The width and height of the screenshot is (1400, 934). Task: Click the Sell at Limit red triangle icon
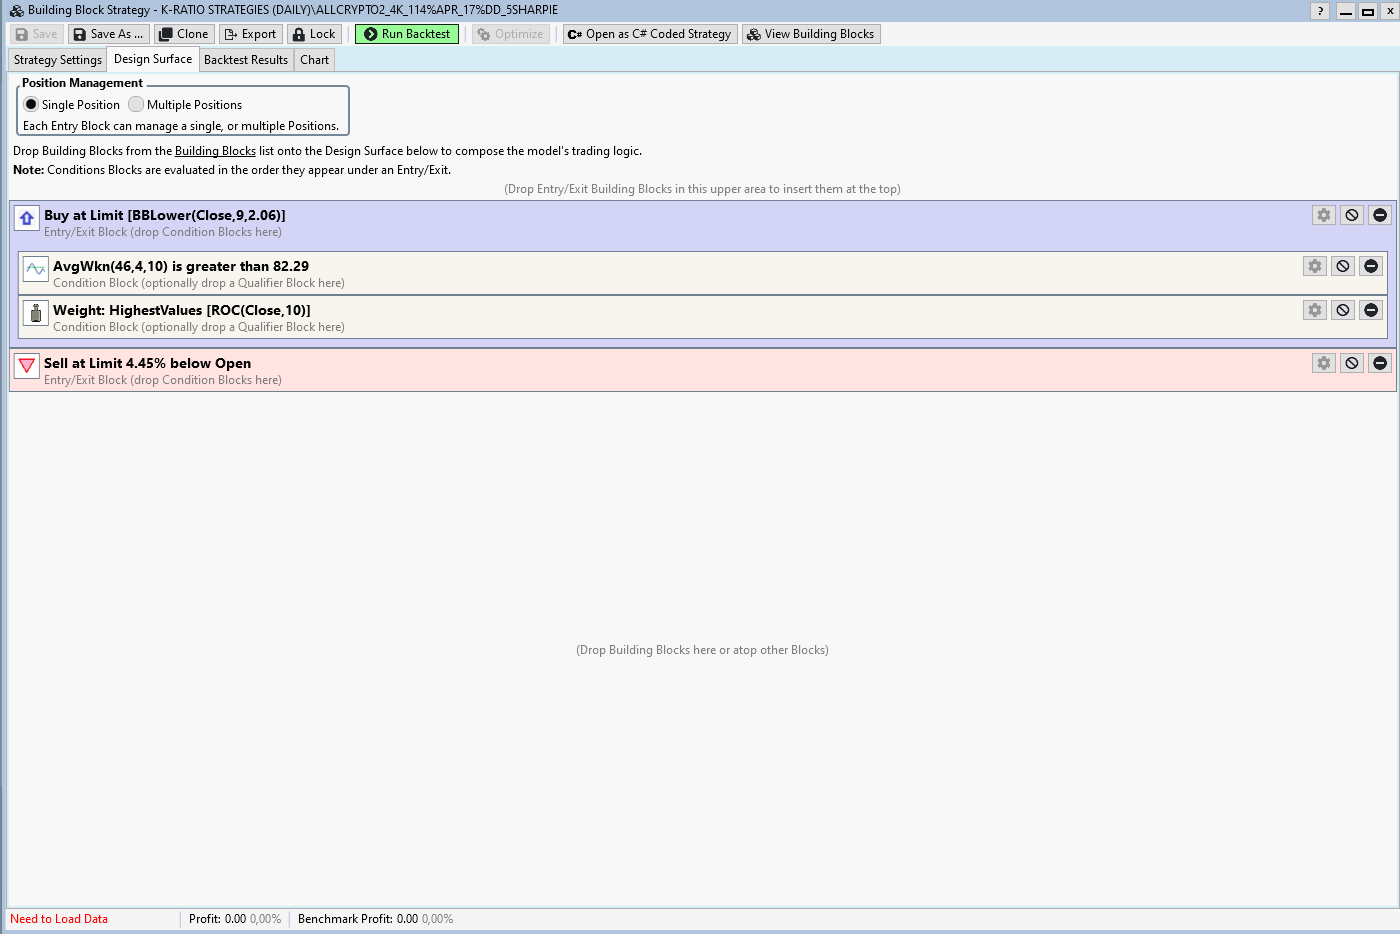point(27,366)
